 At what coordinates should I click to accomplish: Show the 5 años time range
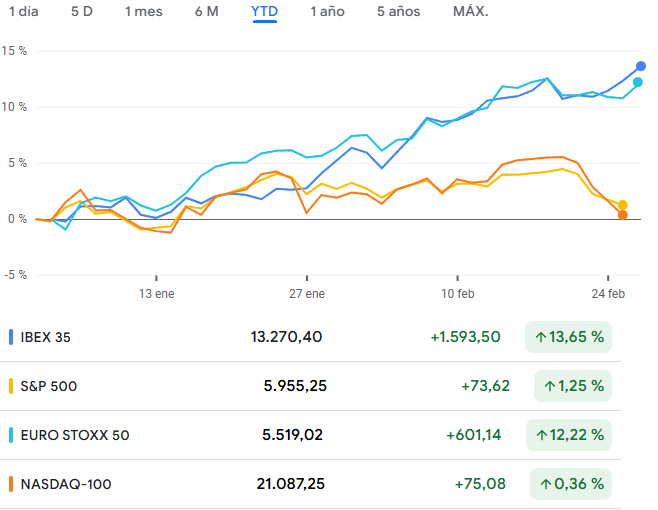398,12
